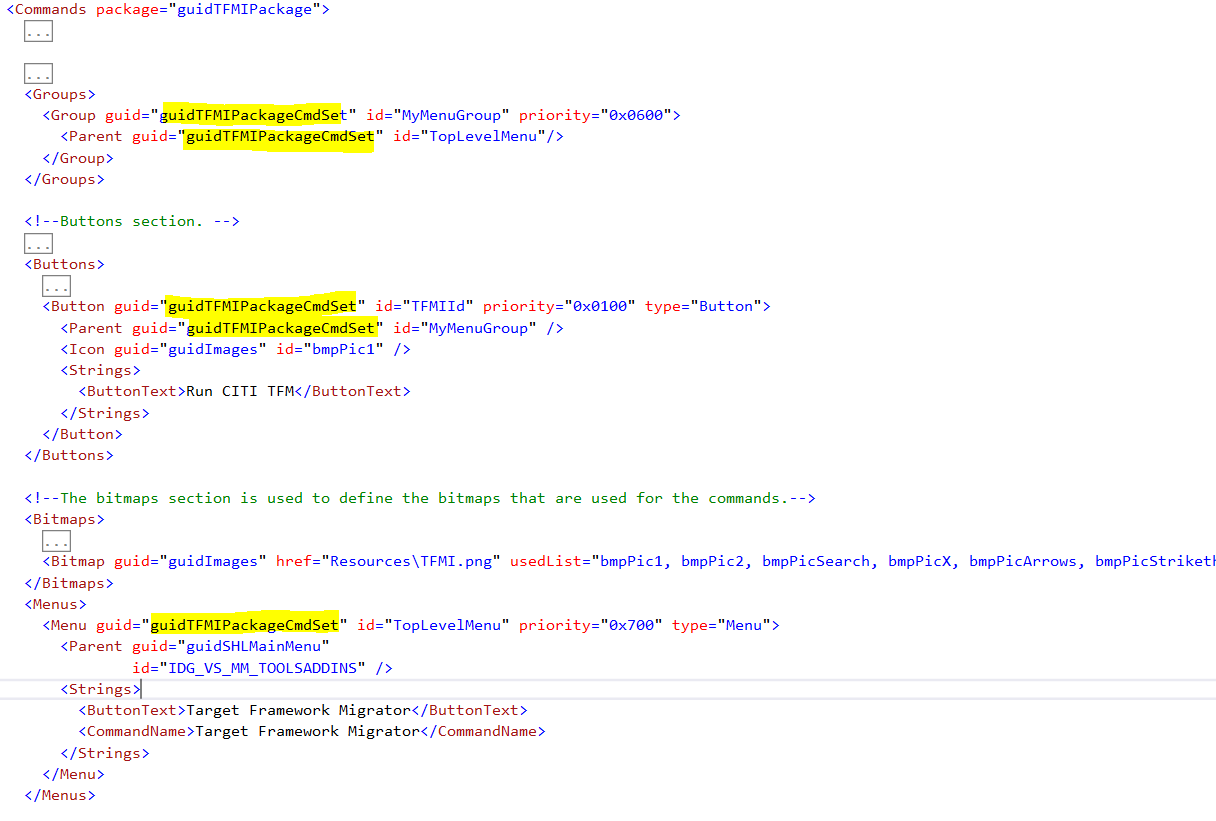Click the <Menus> opening tag
Image resolution: width=1216 pixels, height=821 pixels.
[56, 604]
